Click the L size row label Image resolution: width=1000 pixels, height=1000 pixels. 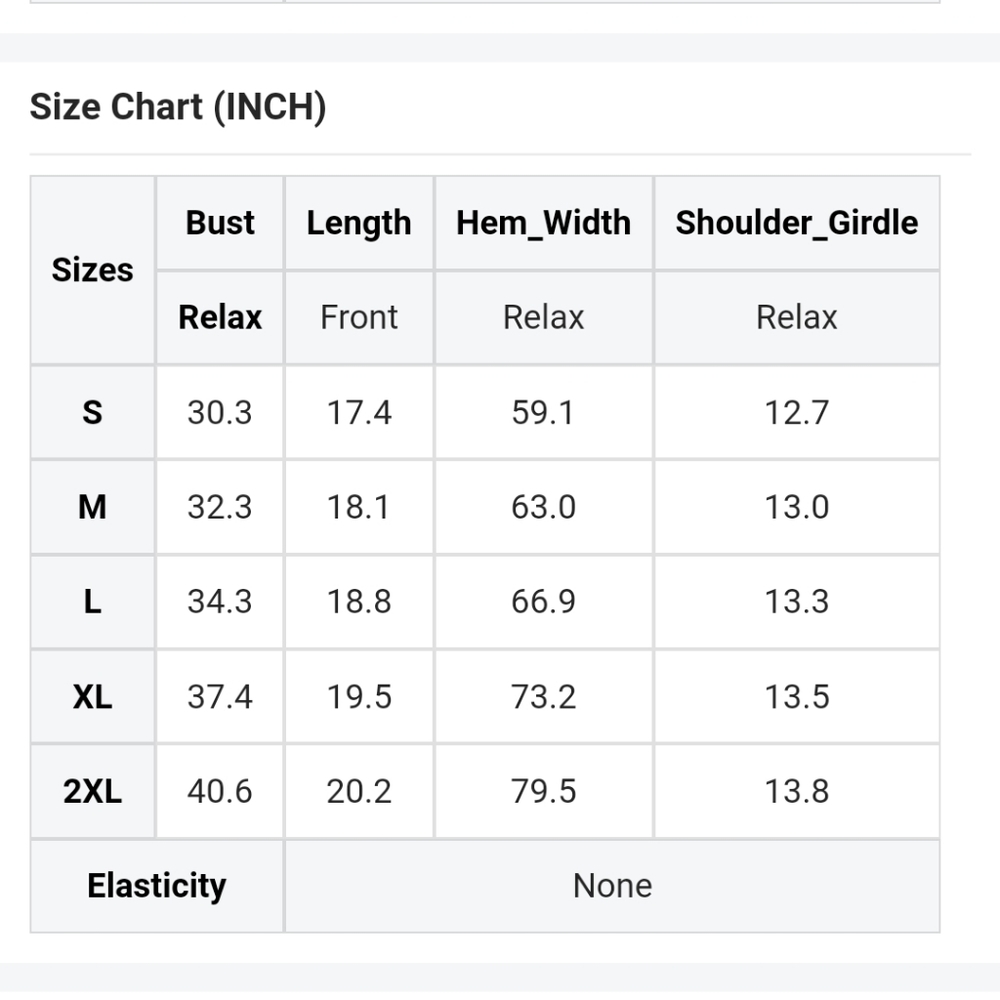(92, 602)
